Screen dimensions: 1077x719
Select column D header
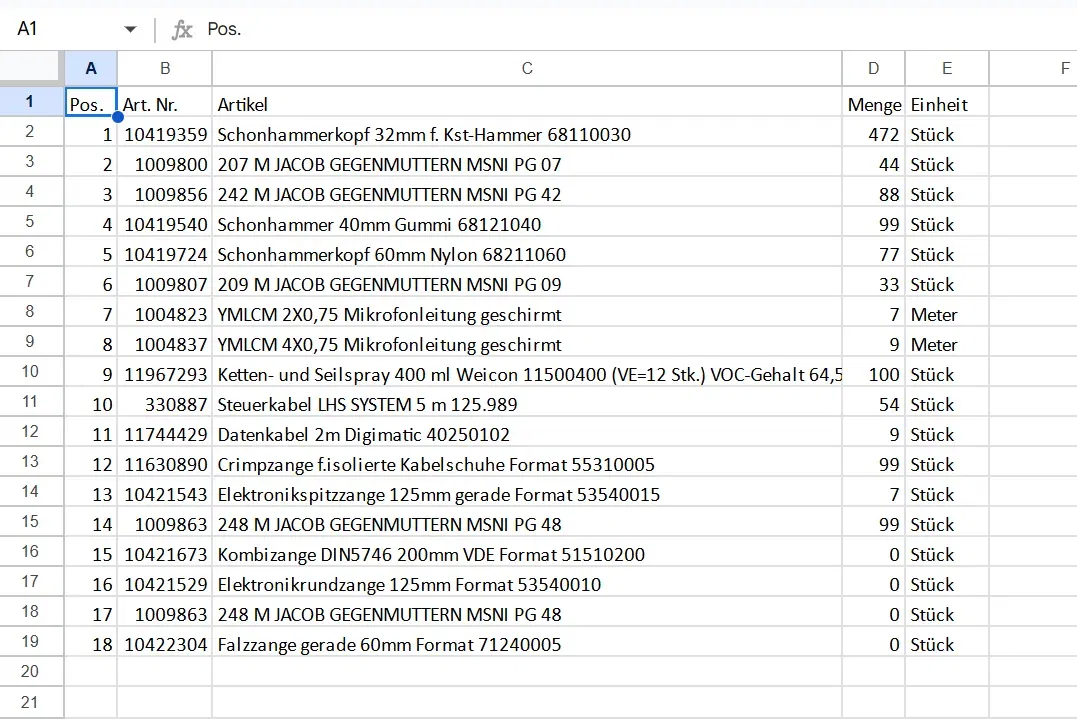click(874, 68)
